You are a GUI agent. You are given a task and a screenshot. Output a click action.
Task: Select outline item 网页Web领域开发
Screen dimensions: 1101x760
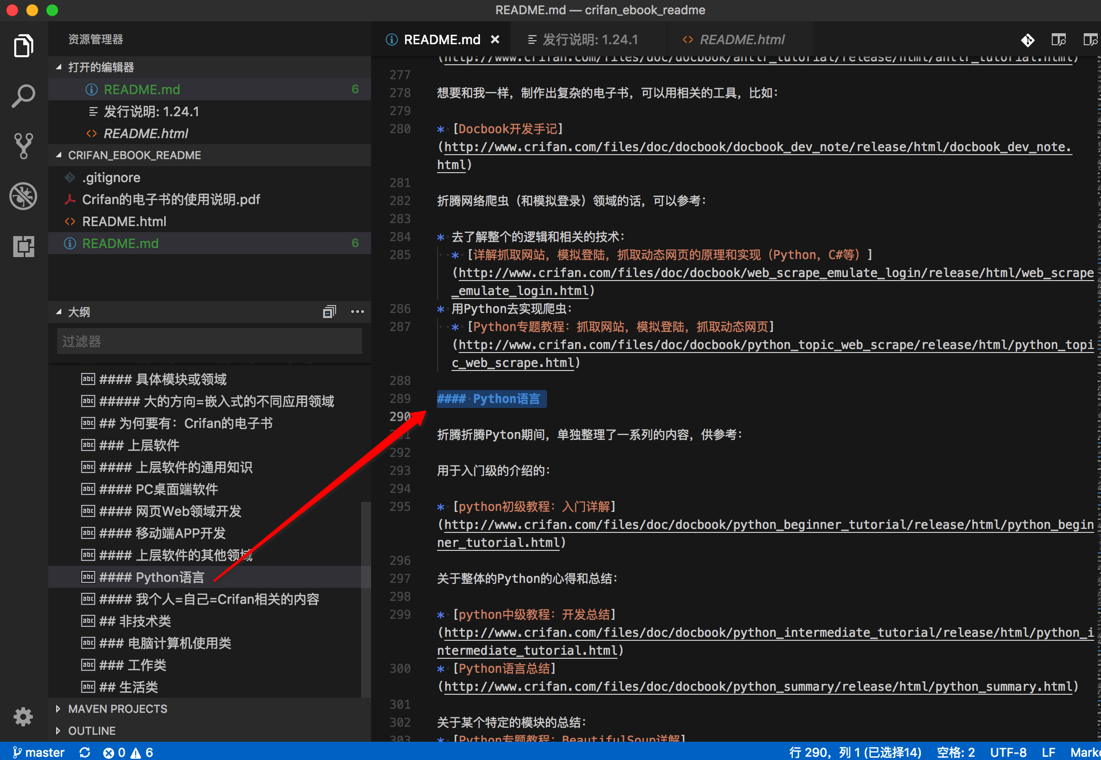[x=204, y=511]
